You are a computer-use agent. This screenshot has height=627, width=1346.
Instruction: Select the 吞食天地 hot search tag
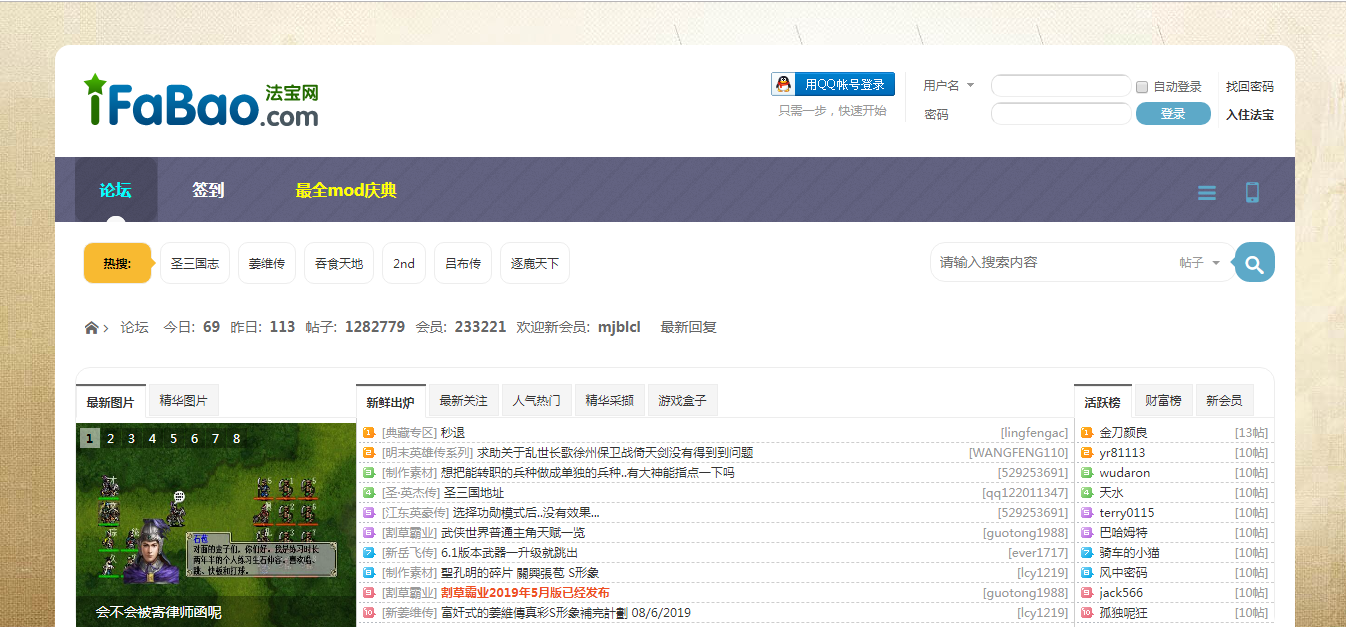click(x=339, y=263)
